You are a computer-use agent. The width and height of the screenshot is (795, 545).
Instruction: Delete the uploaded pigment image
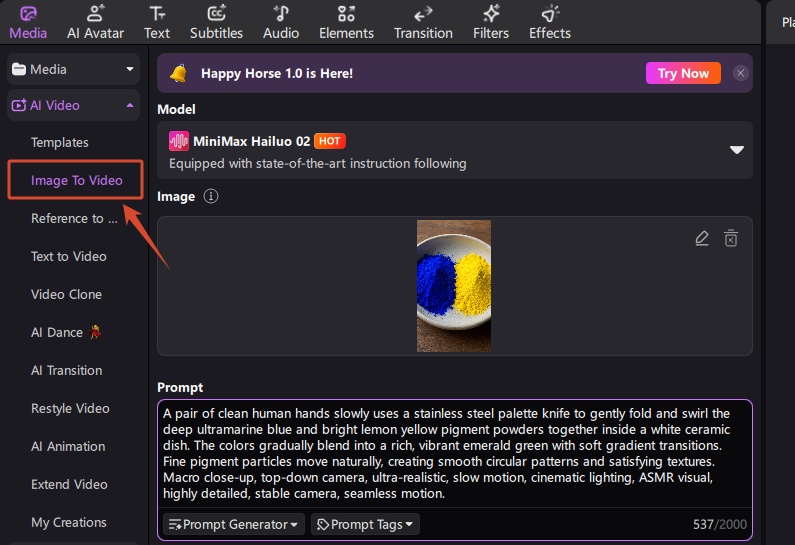[731, 238]
